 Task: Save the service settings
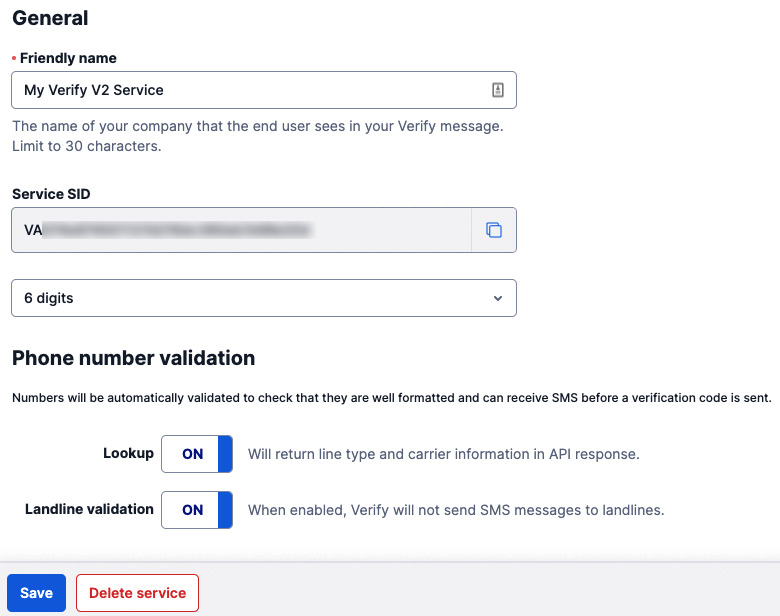[36, 593]
